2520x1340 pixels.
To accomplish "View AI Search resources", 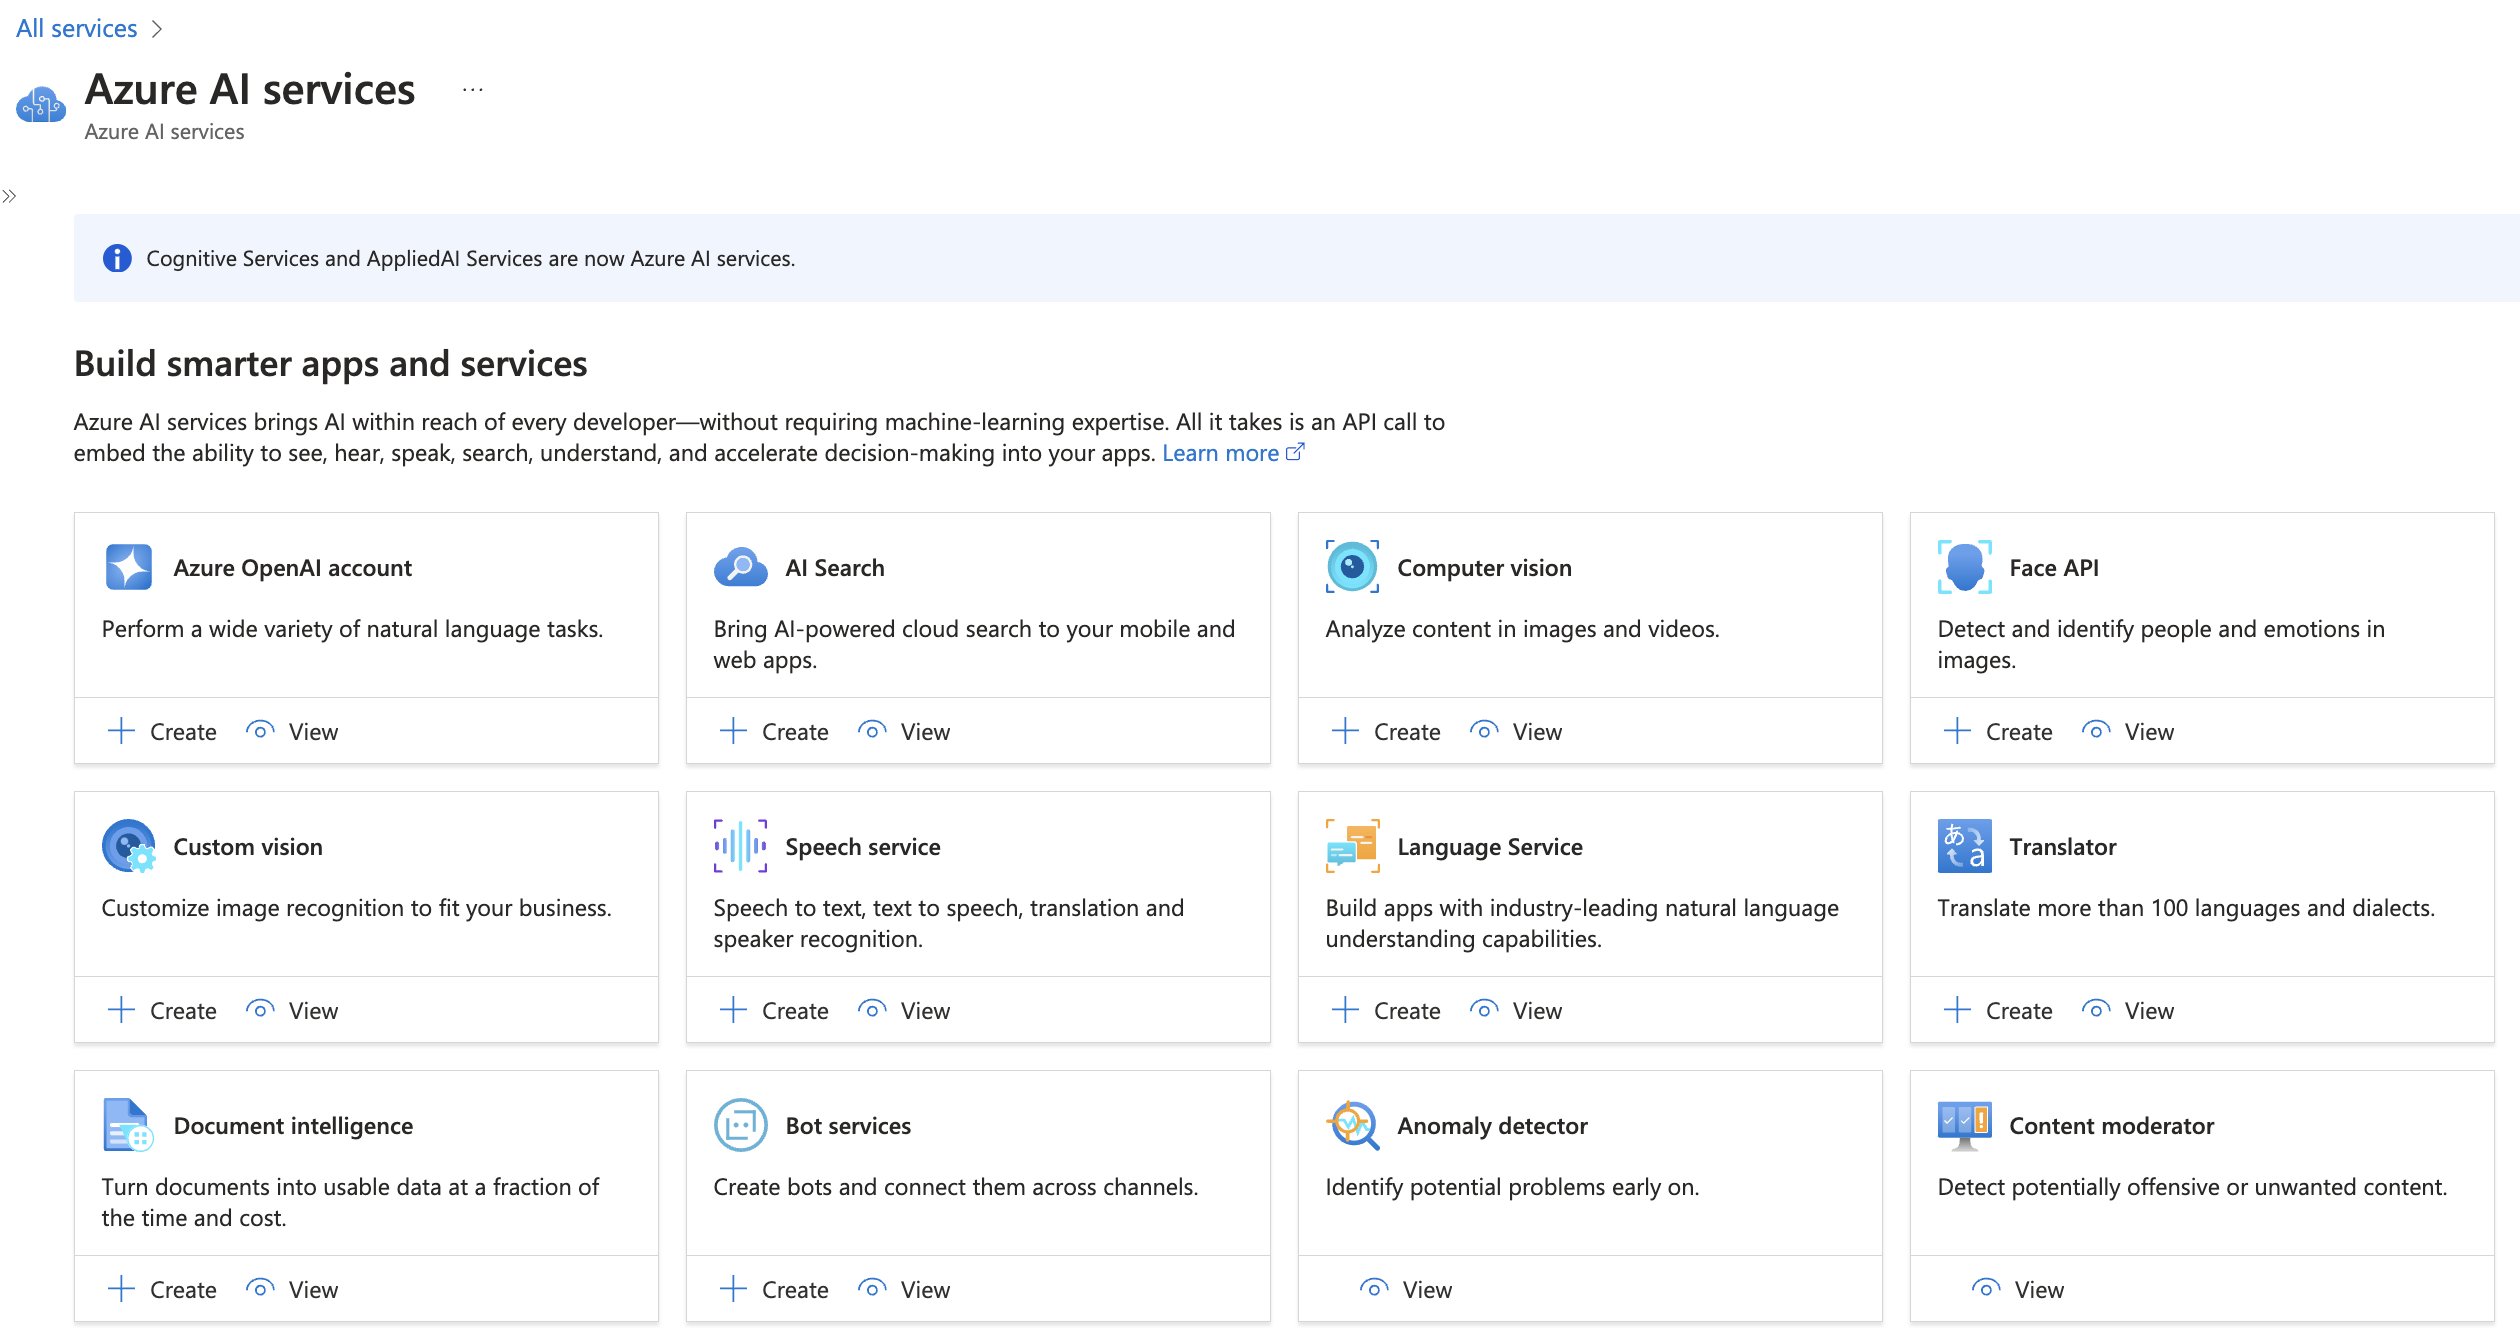I will pos(904,731).
